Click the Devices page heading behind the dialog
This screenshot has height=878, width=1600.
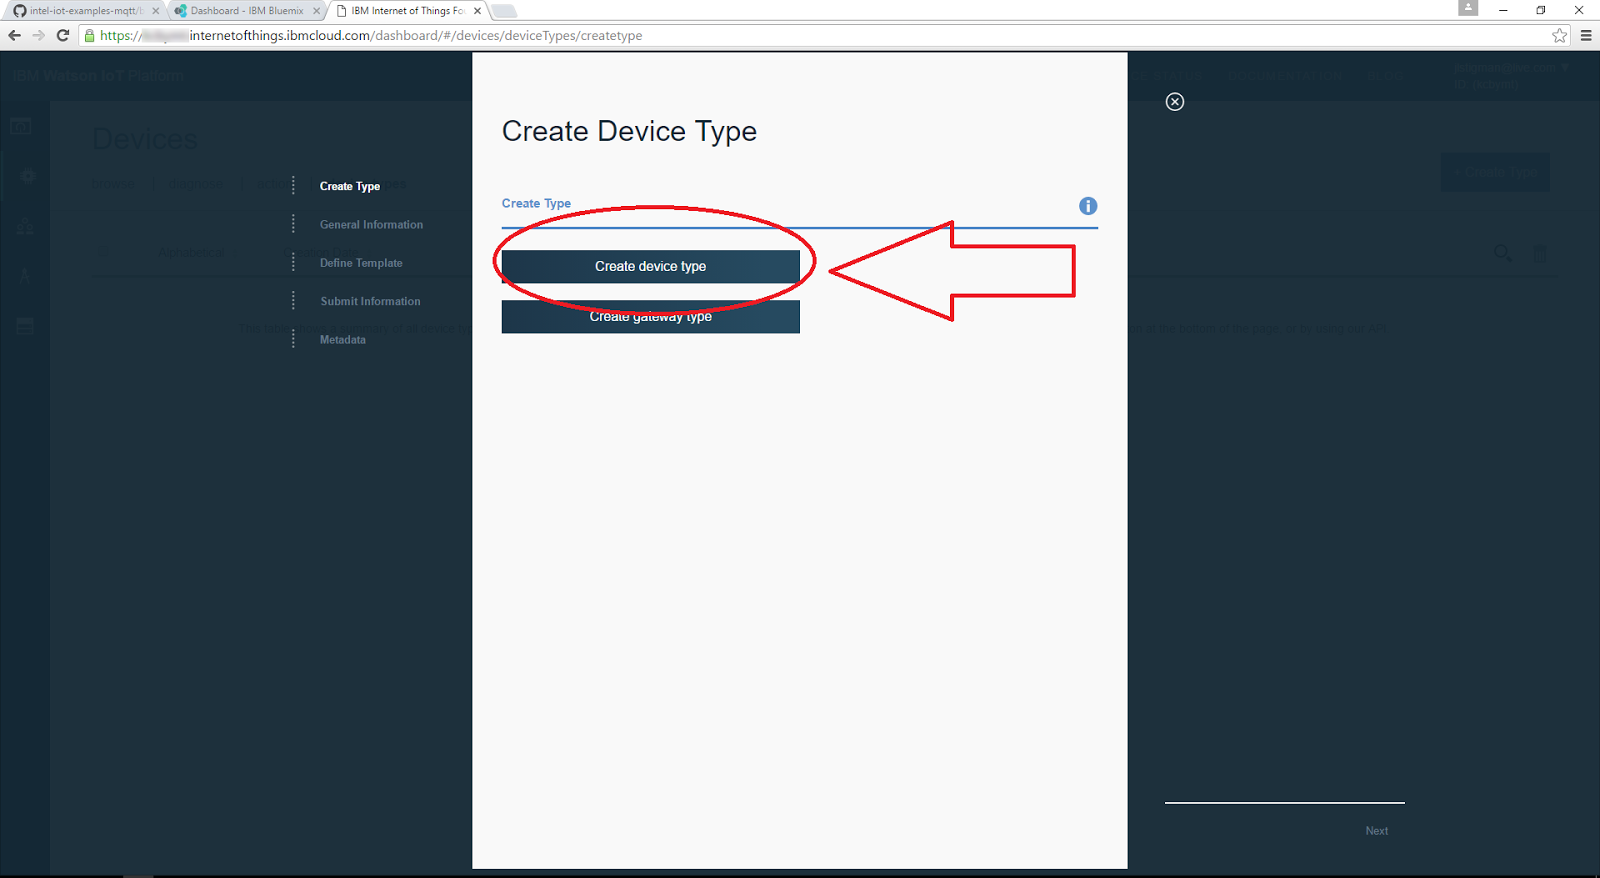pyautogui.click(x=145, y=139)
